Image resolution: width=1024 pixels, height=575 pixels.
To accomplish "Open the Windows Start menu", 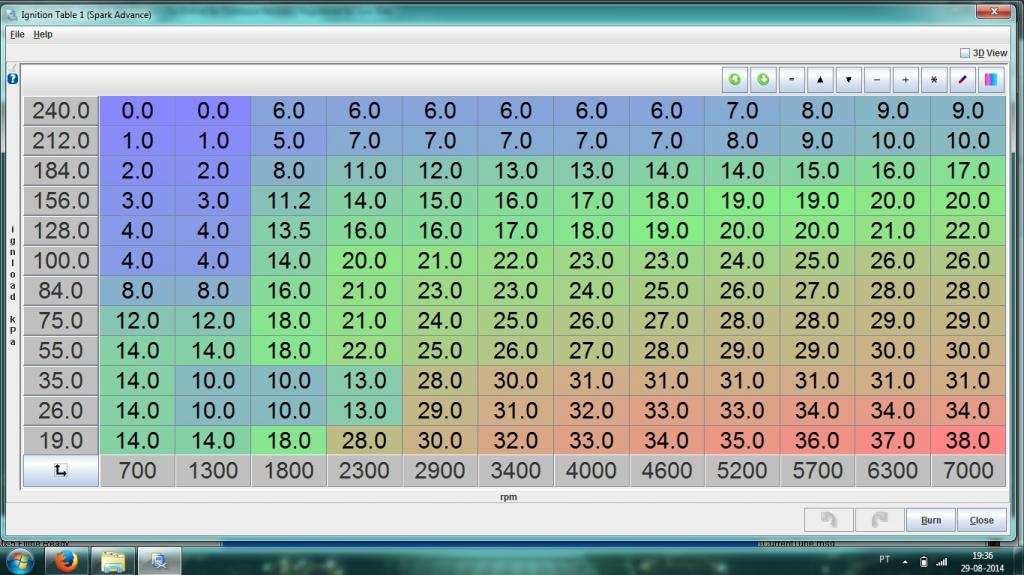I will (x=20, y=561).
